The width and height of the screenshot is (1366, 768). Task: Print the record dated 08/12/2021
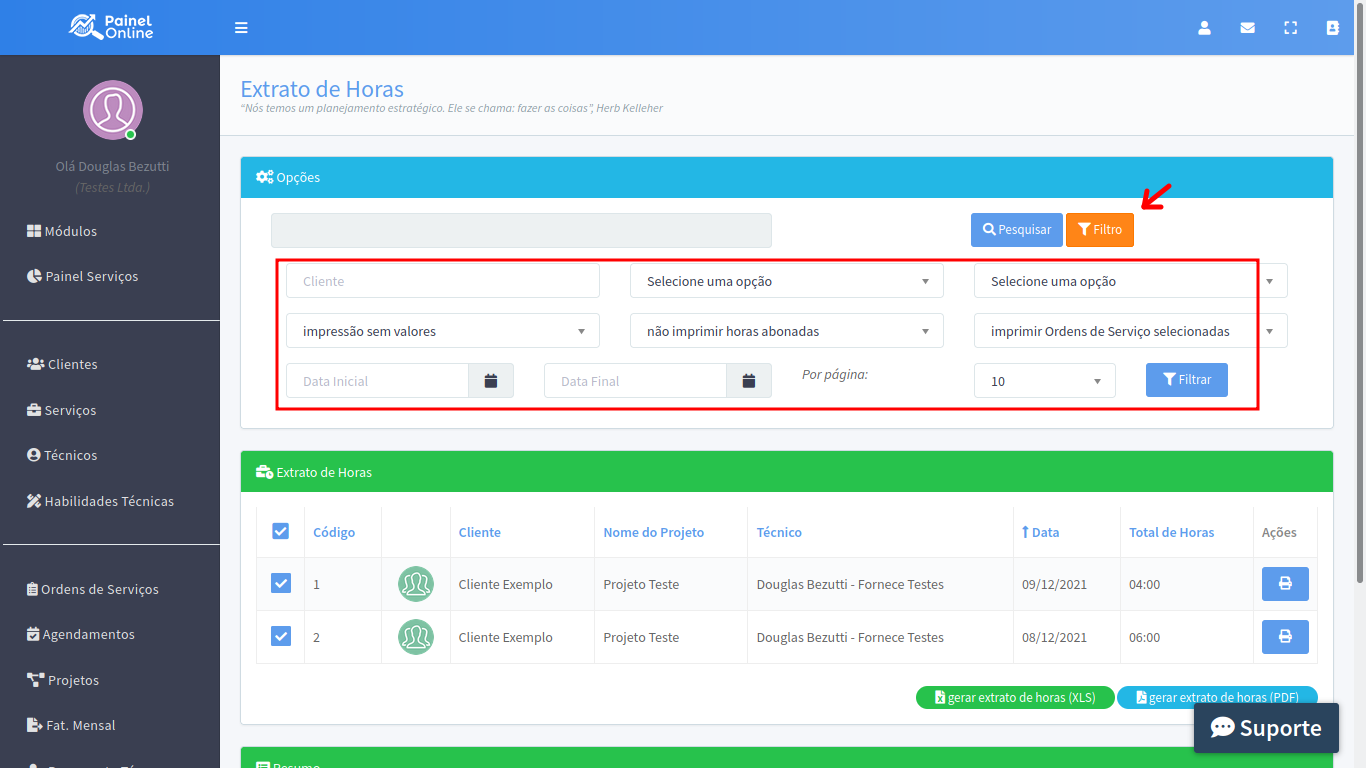(x=1285, y=637)
